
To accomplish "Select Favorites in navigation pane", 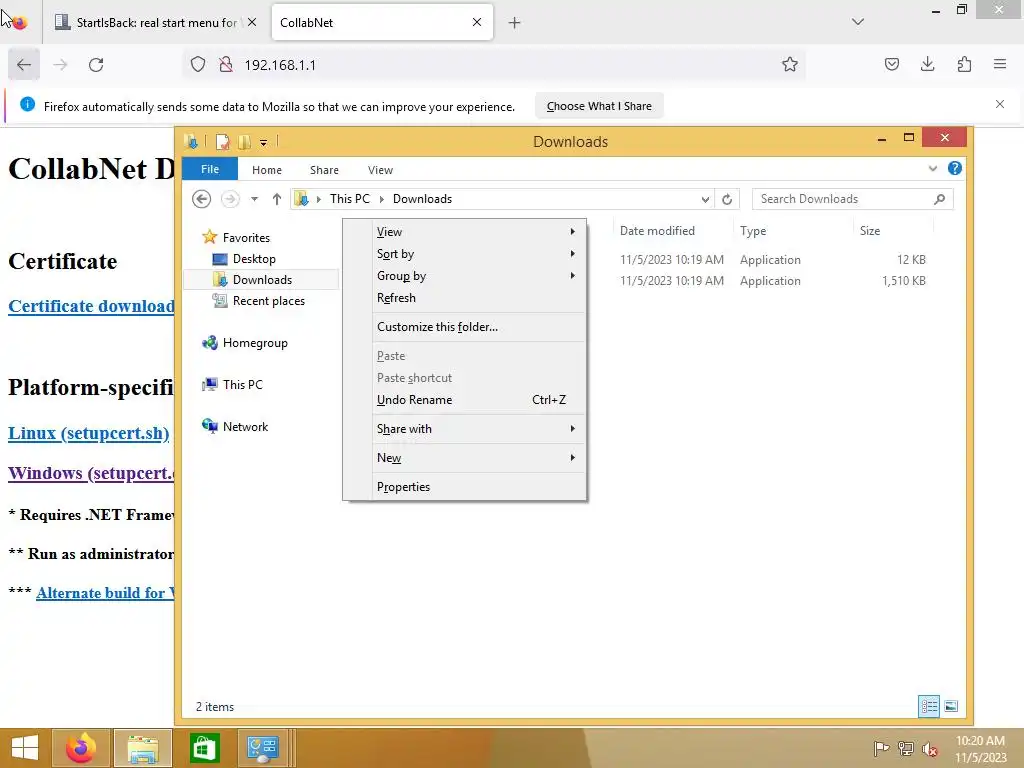I will point(246,238).
